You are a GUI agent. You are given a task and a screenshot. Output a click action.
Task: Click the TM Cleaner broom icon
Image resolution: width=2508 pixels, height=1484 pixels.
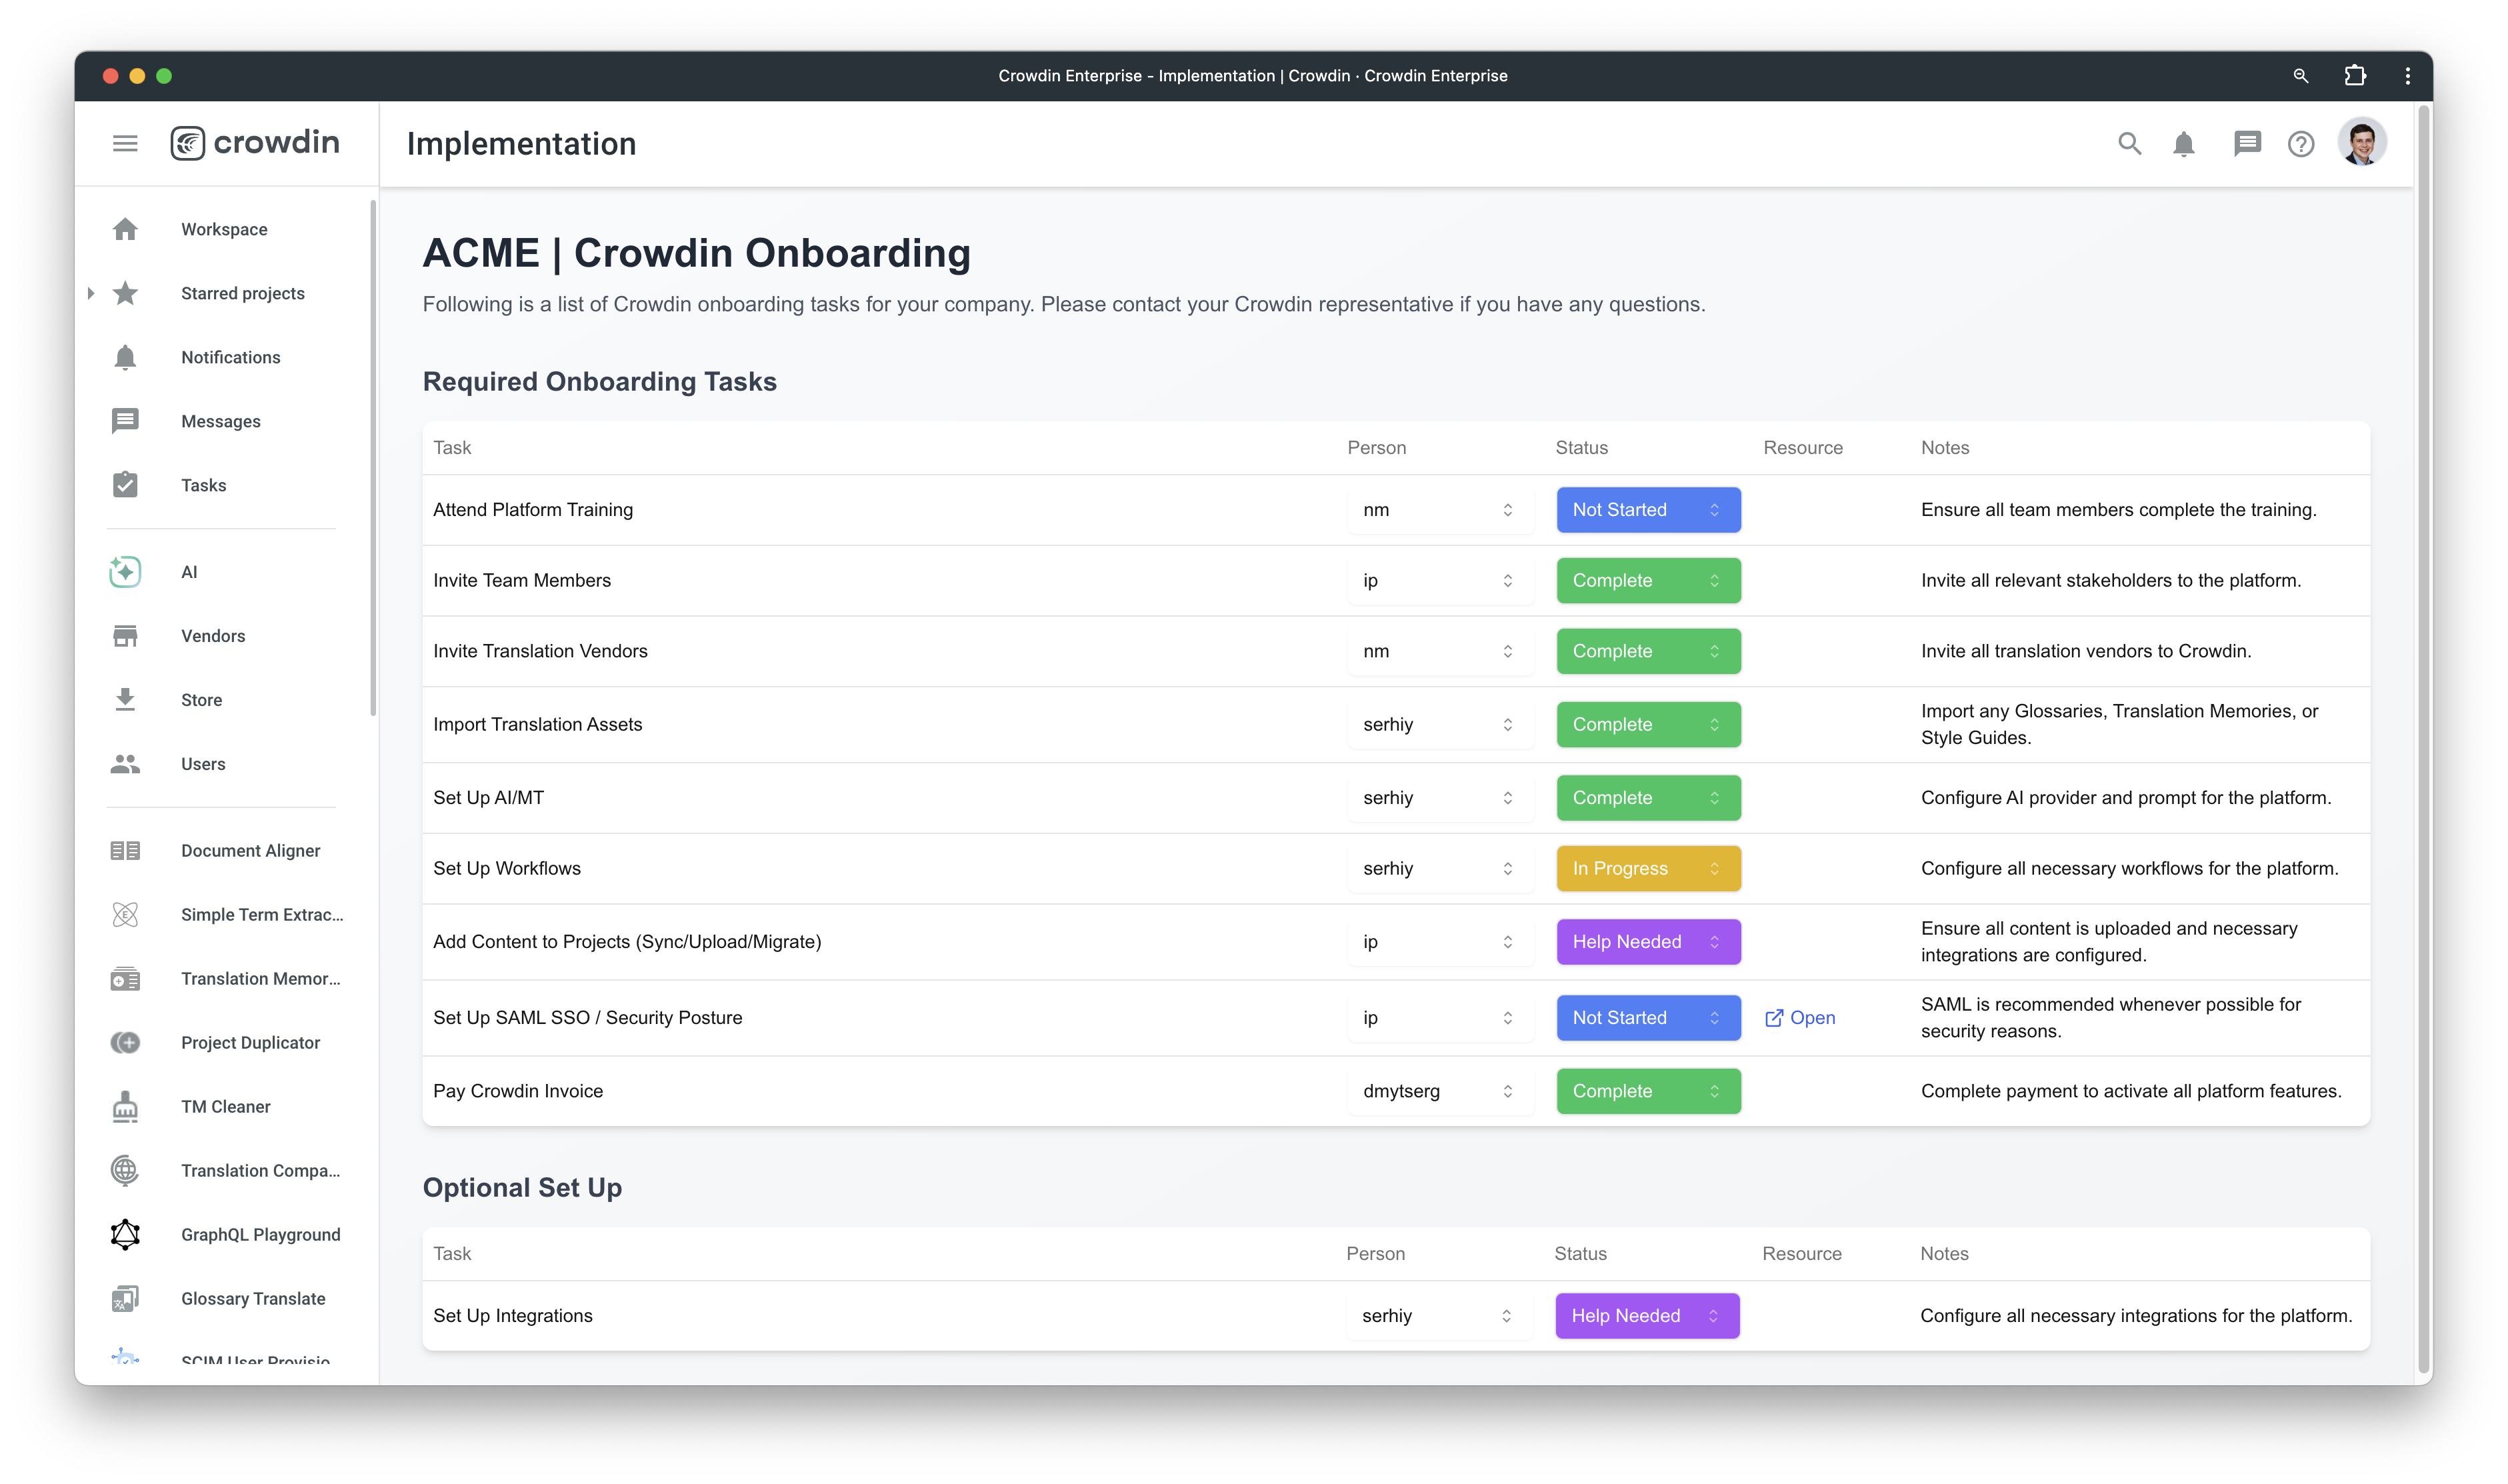(x=125, y=1107)
